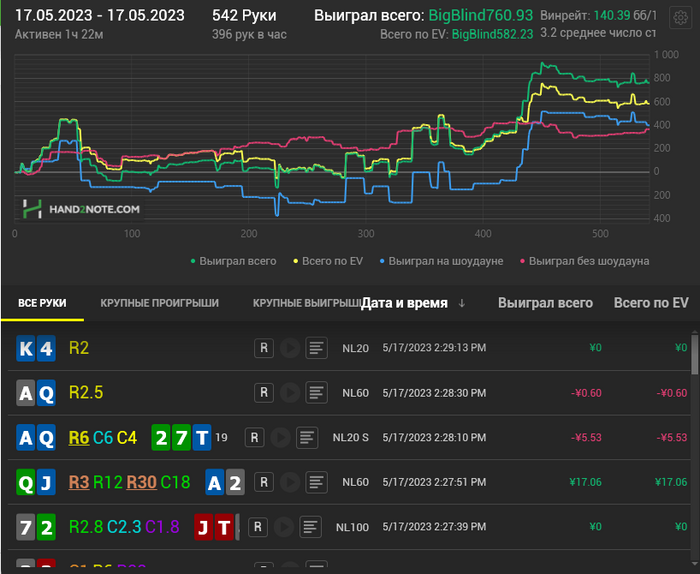
Task: Click the R button in the AQ R6 C6 C4 row
Action: pos(254,437)
